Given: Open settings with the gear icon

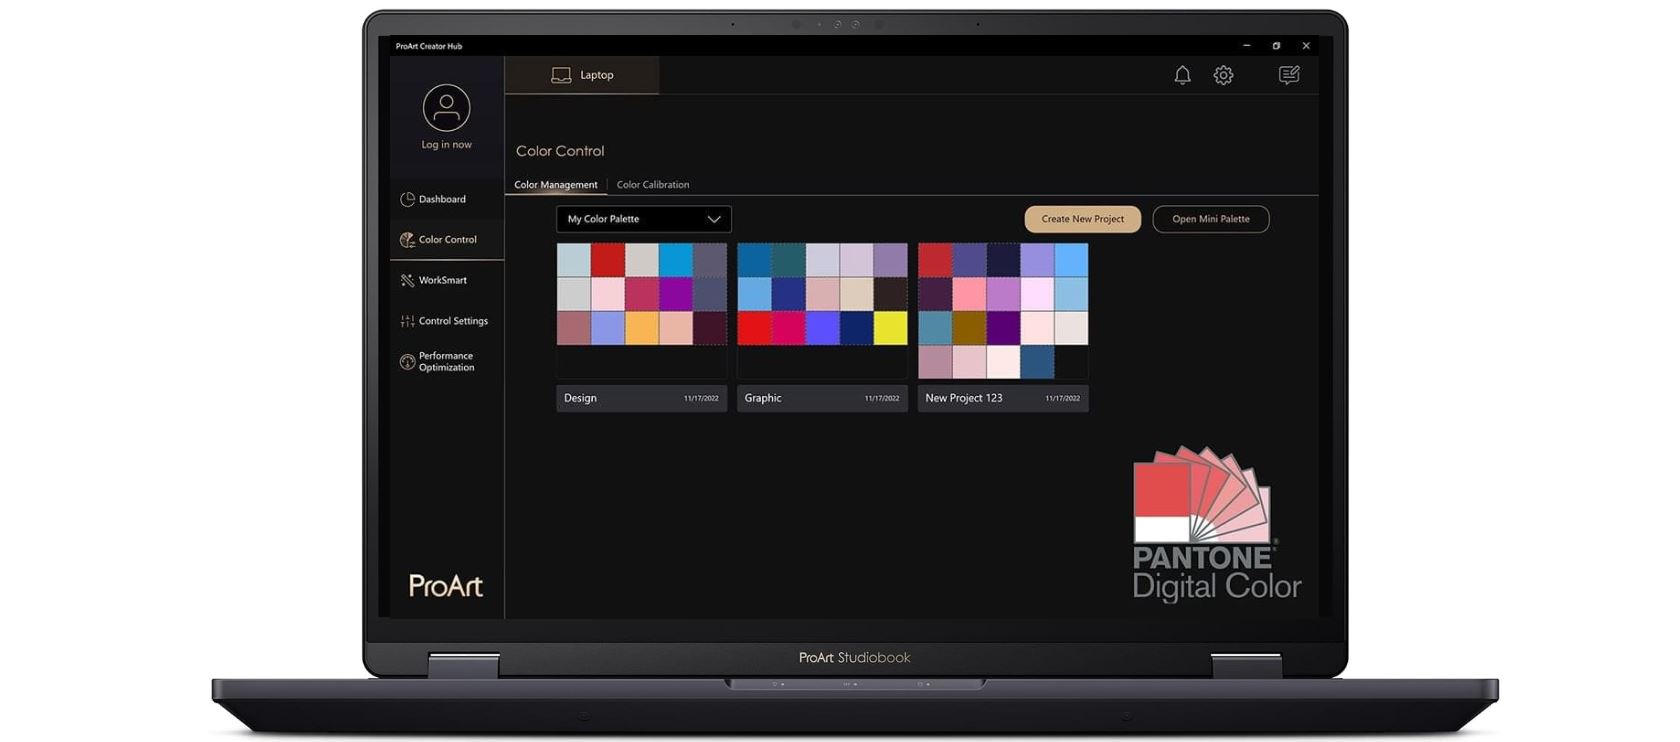Looking at the screenshot, I should 1223,75.
